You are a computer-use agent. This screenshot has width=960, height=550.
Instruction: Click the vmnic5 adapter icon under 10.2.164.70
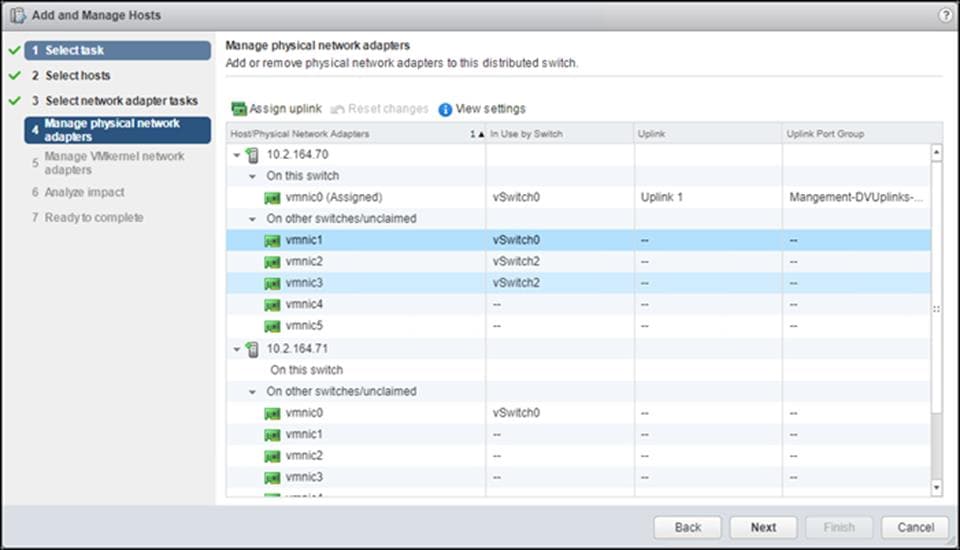click(x=272, y=326)
